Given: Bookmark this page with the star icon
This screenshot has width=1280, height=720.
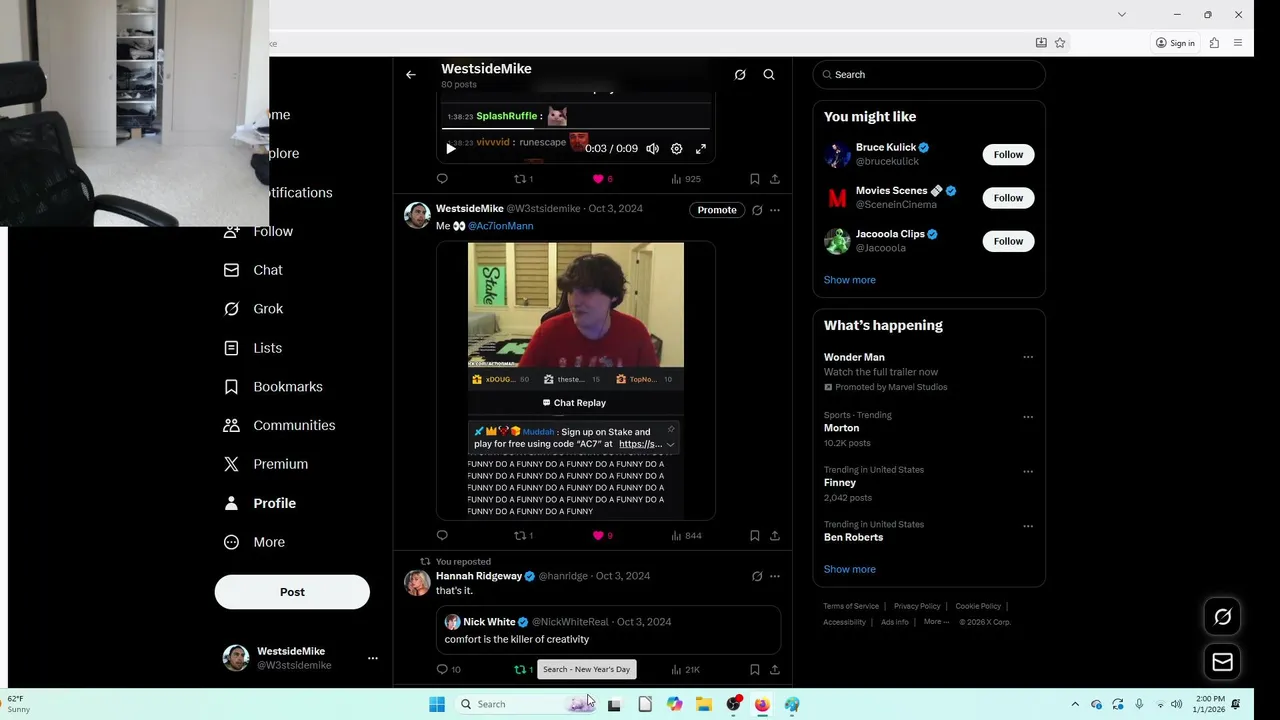Looking at the screenshot, I should point(1060,43).
